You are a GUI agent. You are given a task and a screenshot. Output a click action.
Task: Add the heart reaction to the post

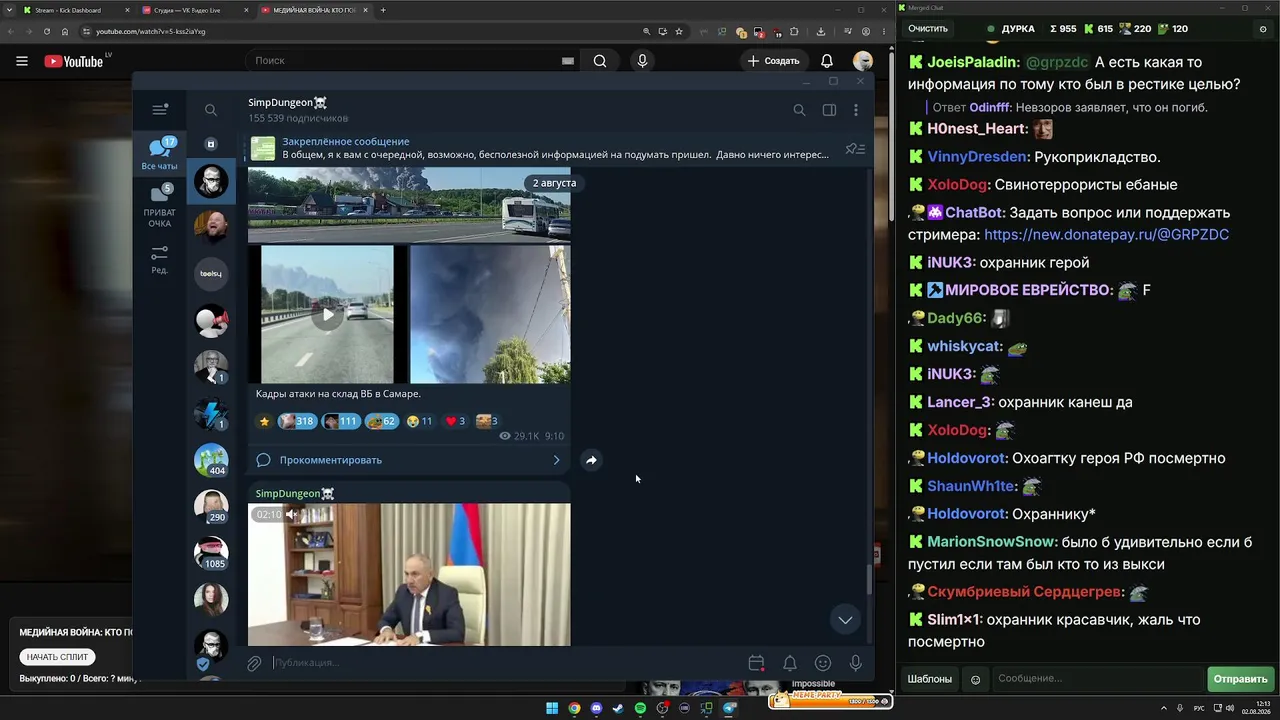click(x=455, y=421)
